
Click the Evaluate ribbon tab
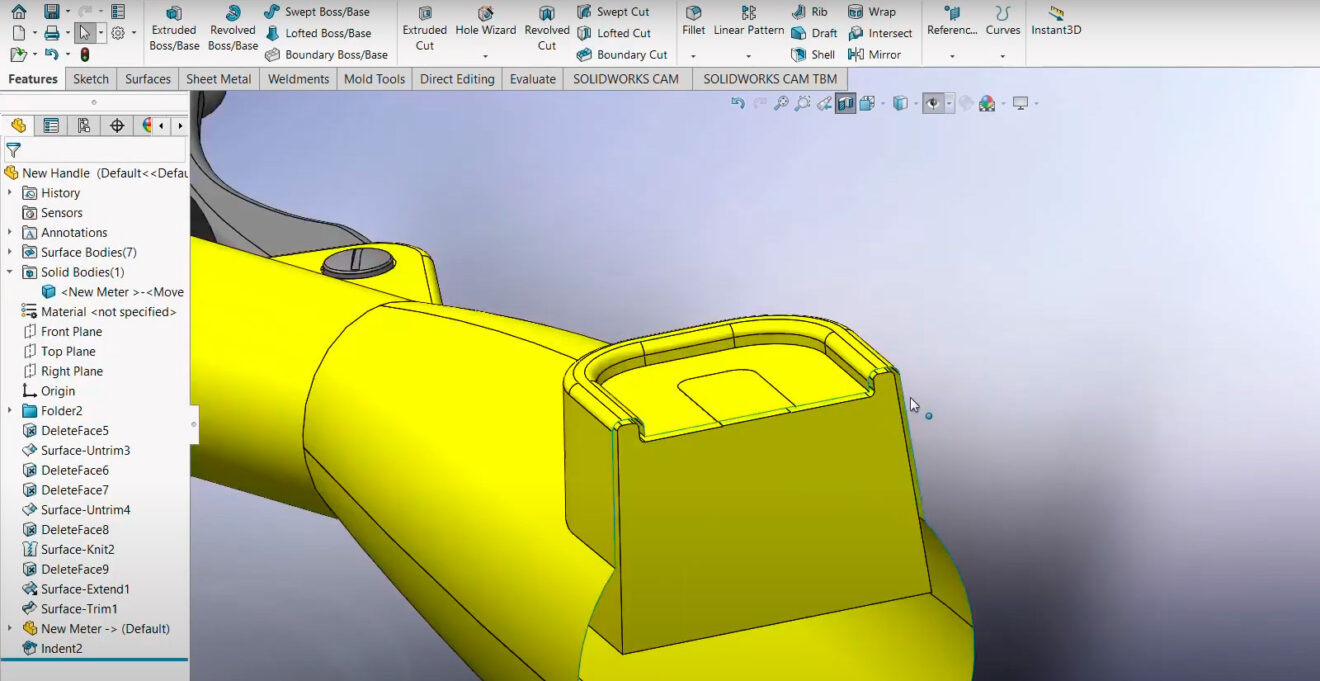[532, 78]
